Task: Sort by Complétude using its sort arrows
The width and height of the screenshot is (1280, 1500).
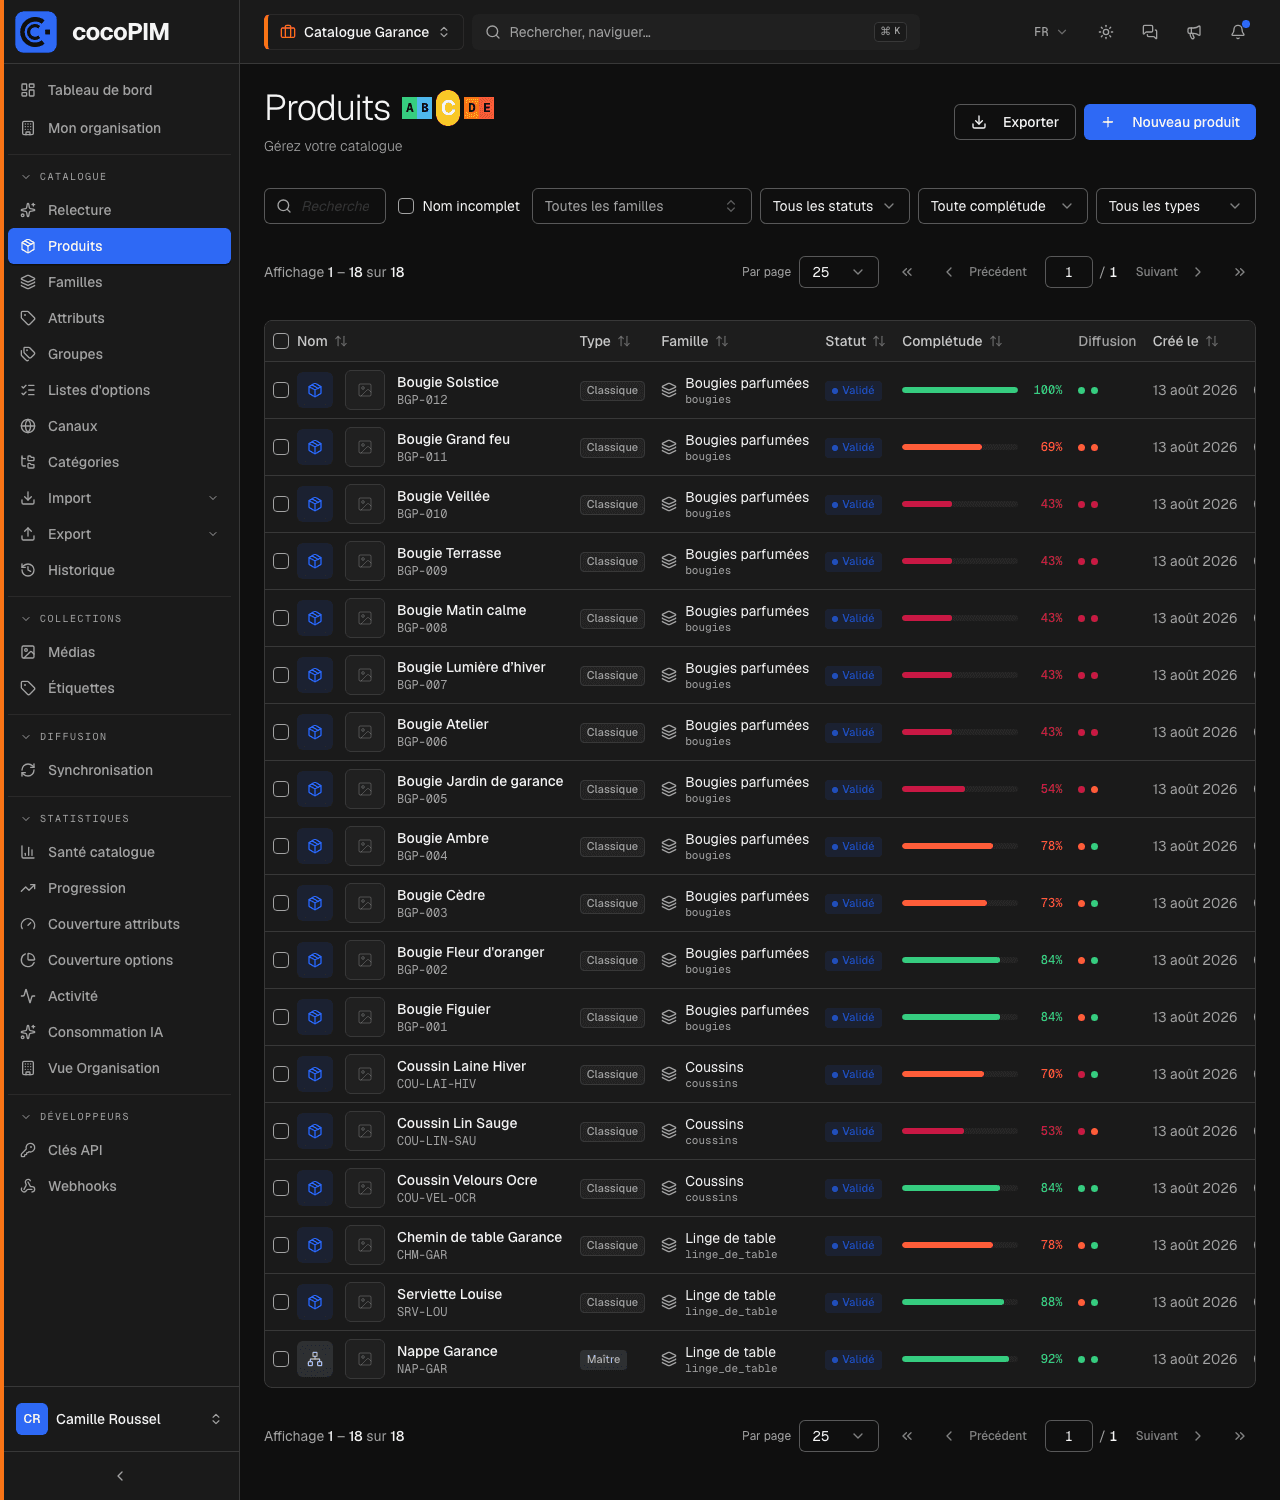Action: [996, 341]
